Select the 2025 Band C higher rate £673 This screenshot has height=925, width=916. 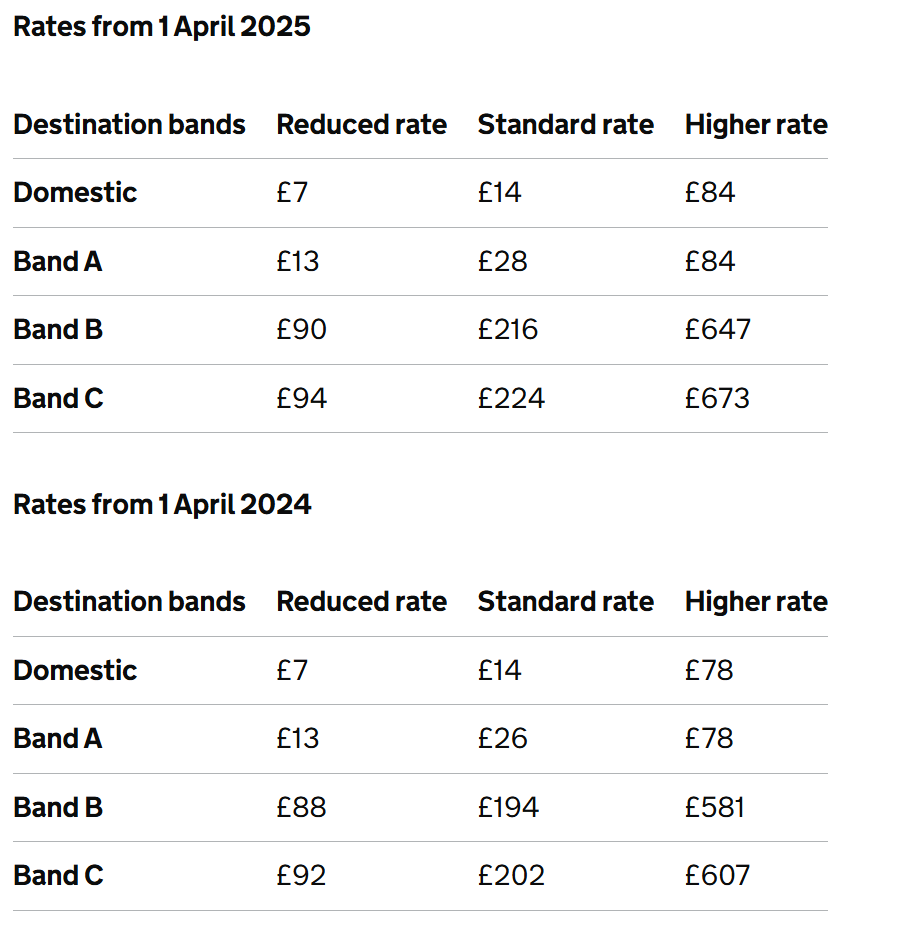717,399
